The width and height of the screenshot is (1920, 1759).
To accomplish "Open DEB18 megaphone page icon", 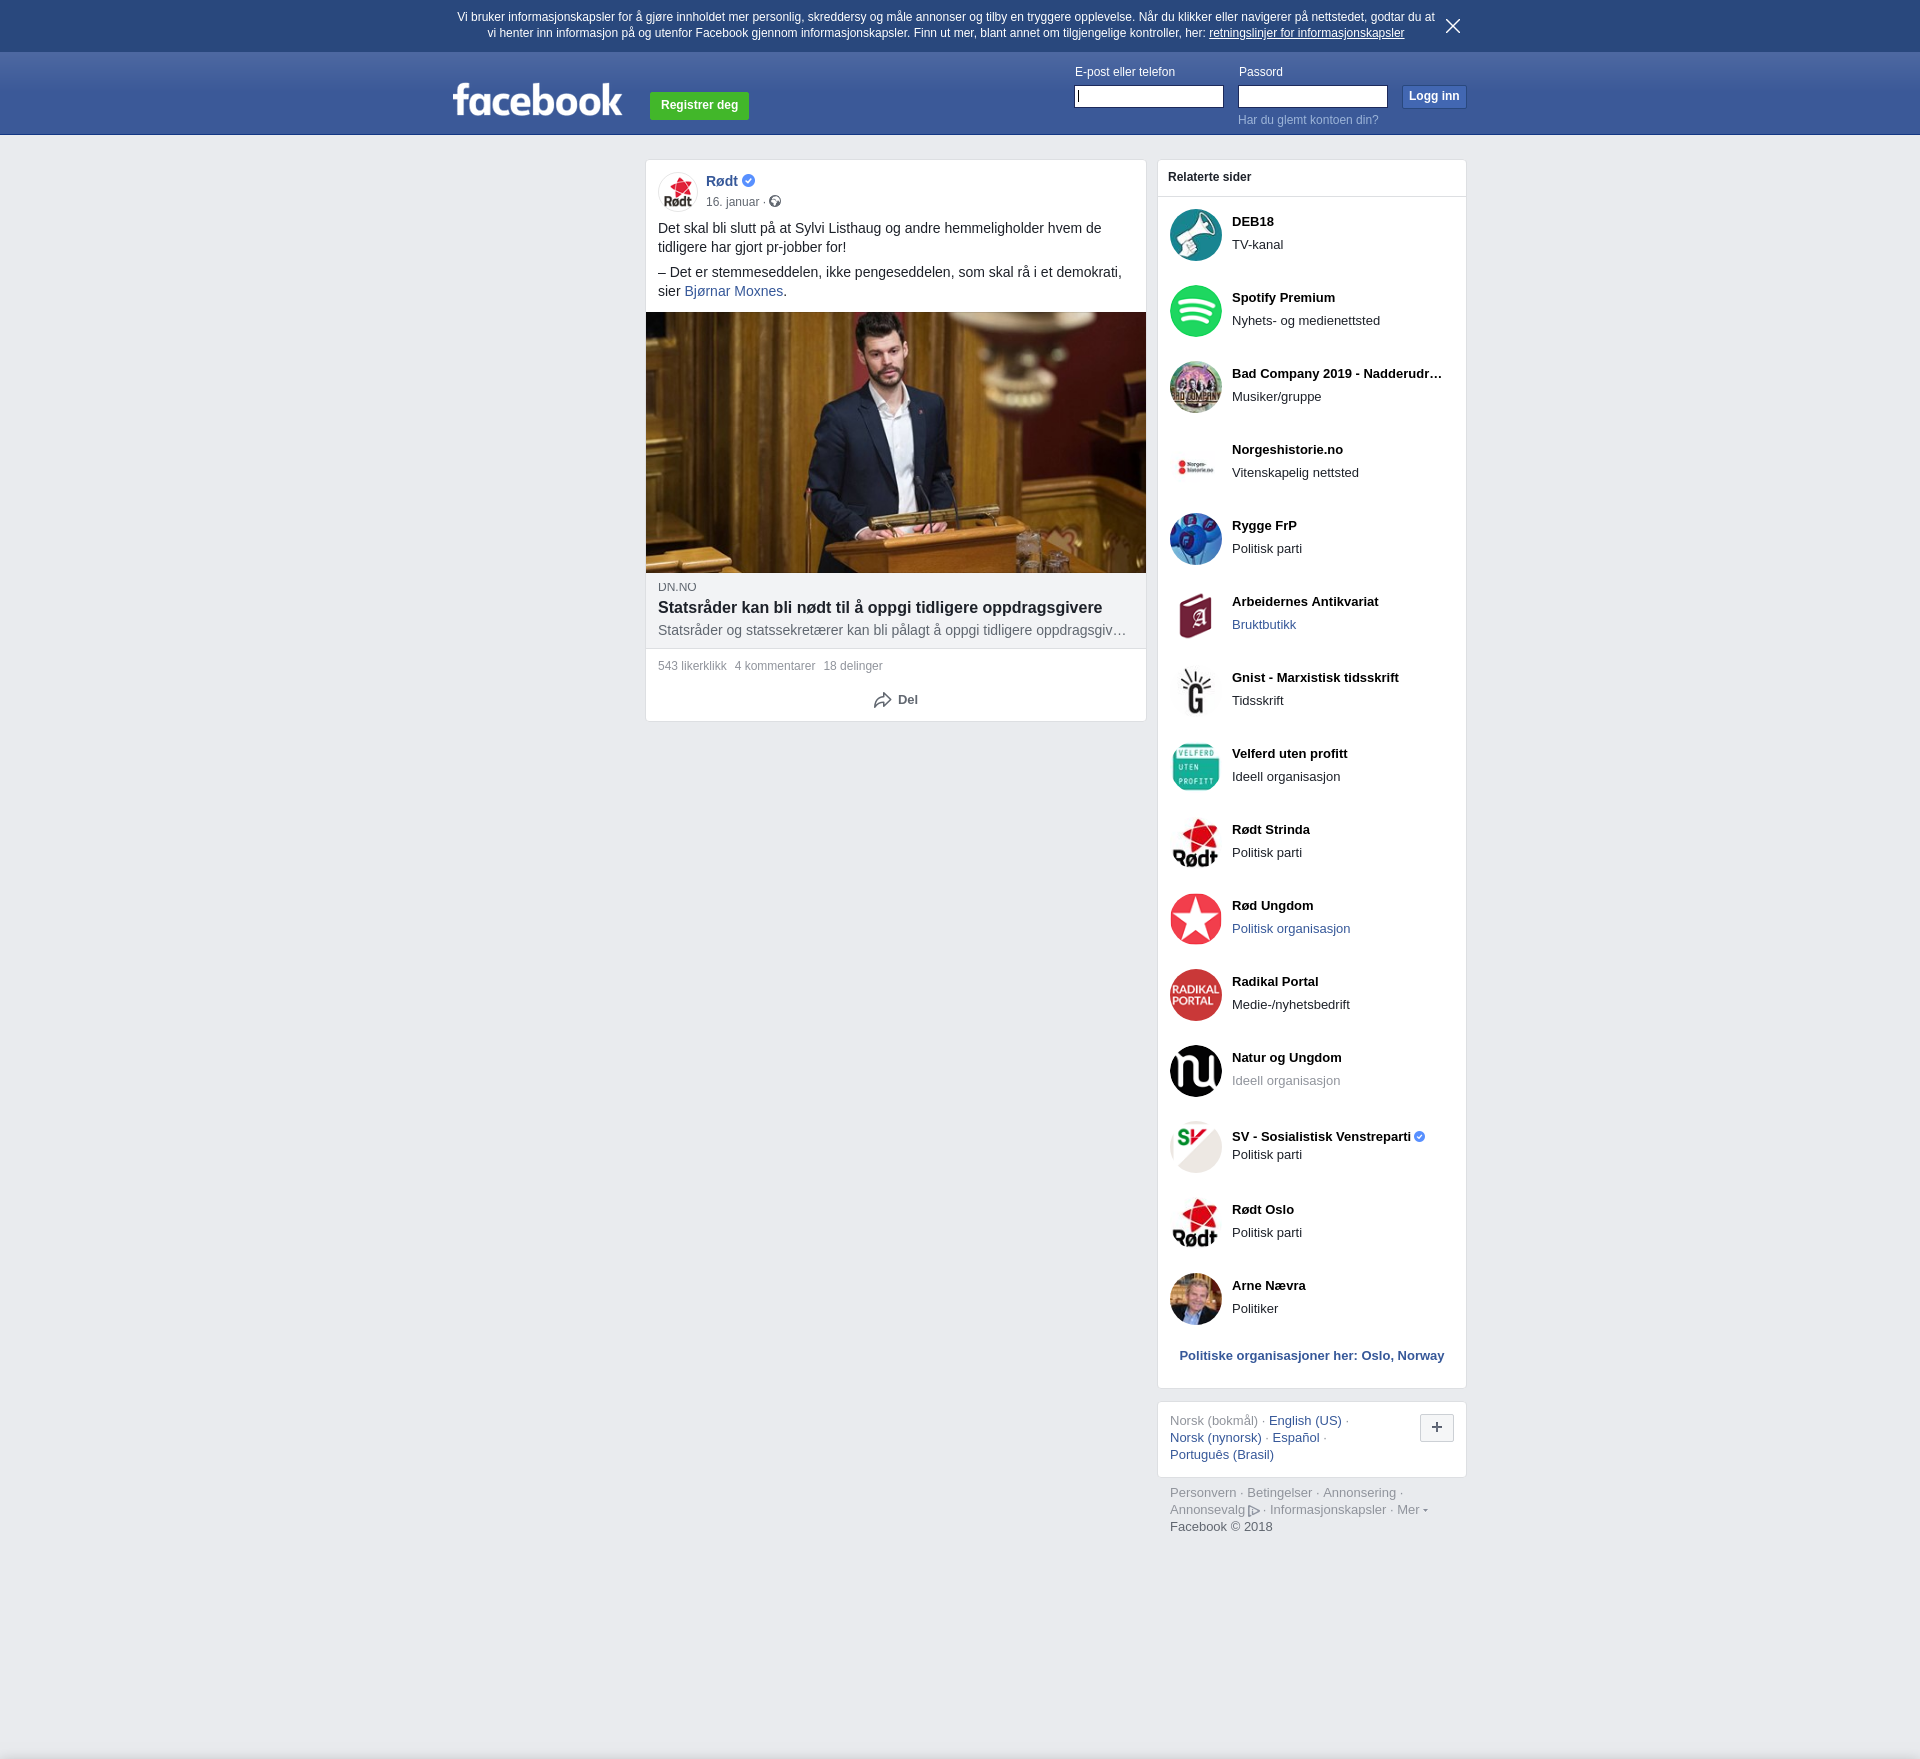I will pyautogui.click(x=1196, y=235).
